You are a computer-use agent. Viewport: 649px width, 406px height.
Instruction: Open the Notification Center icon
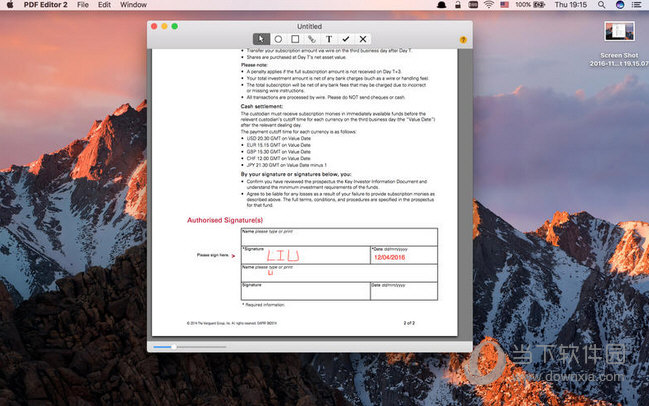coord(637,5)
